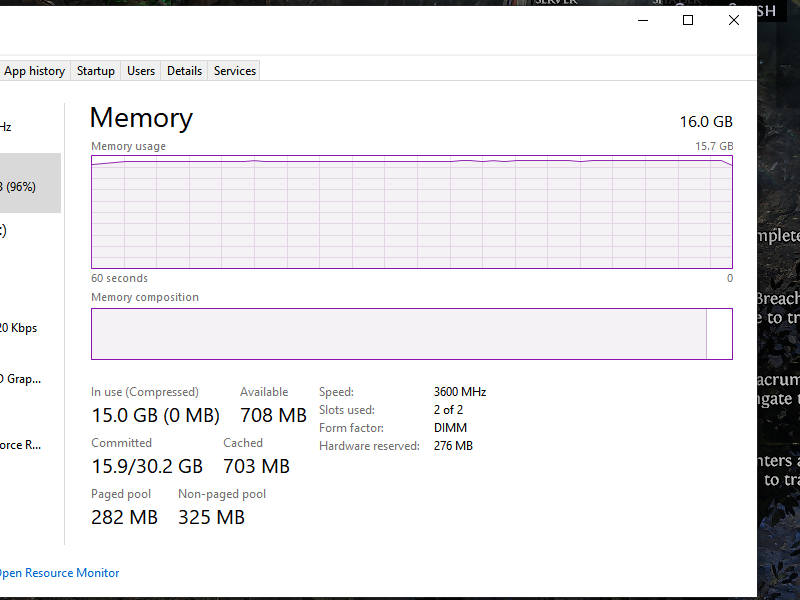The width and height of the screenshot is (800, 600).
Task: Click the 16.0 GB total memory label
Action: pyautogui.click(x=706, y=122)
